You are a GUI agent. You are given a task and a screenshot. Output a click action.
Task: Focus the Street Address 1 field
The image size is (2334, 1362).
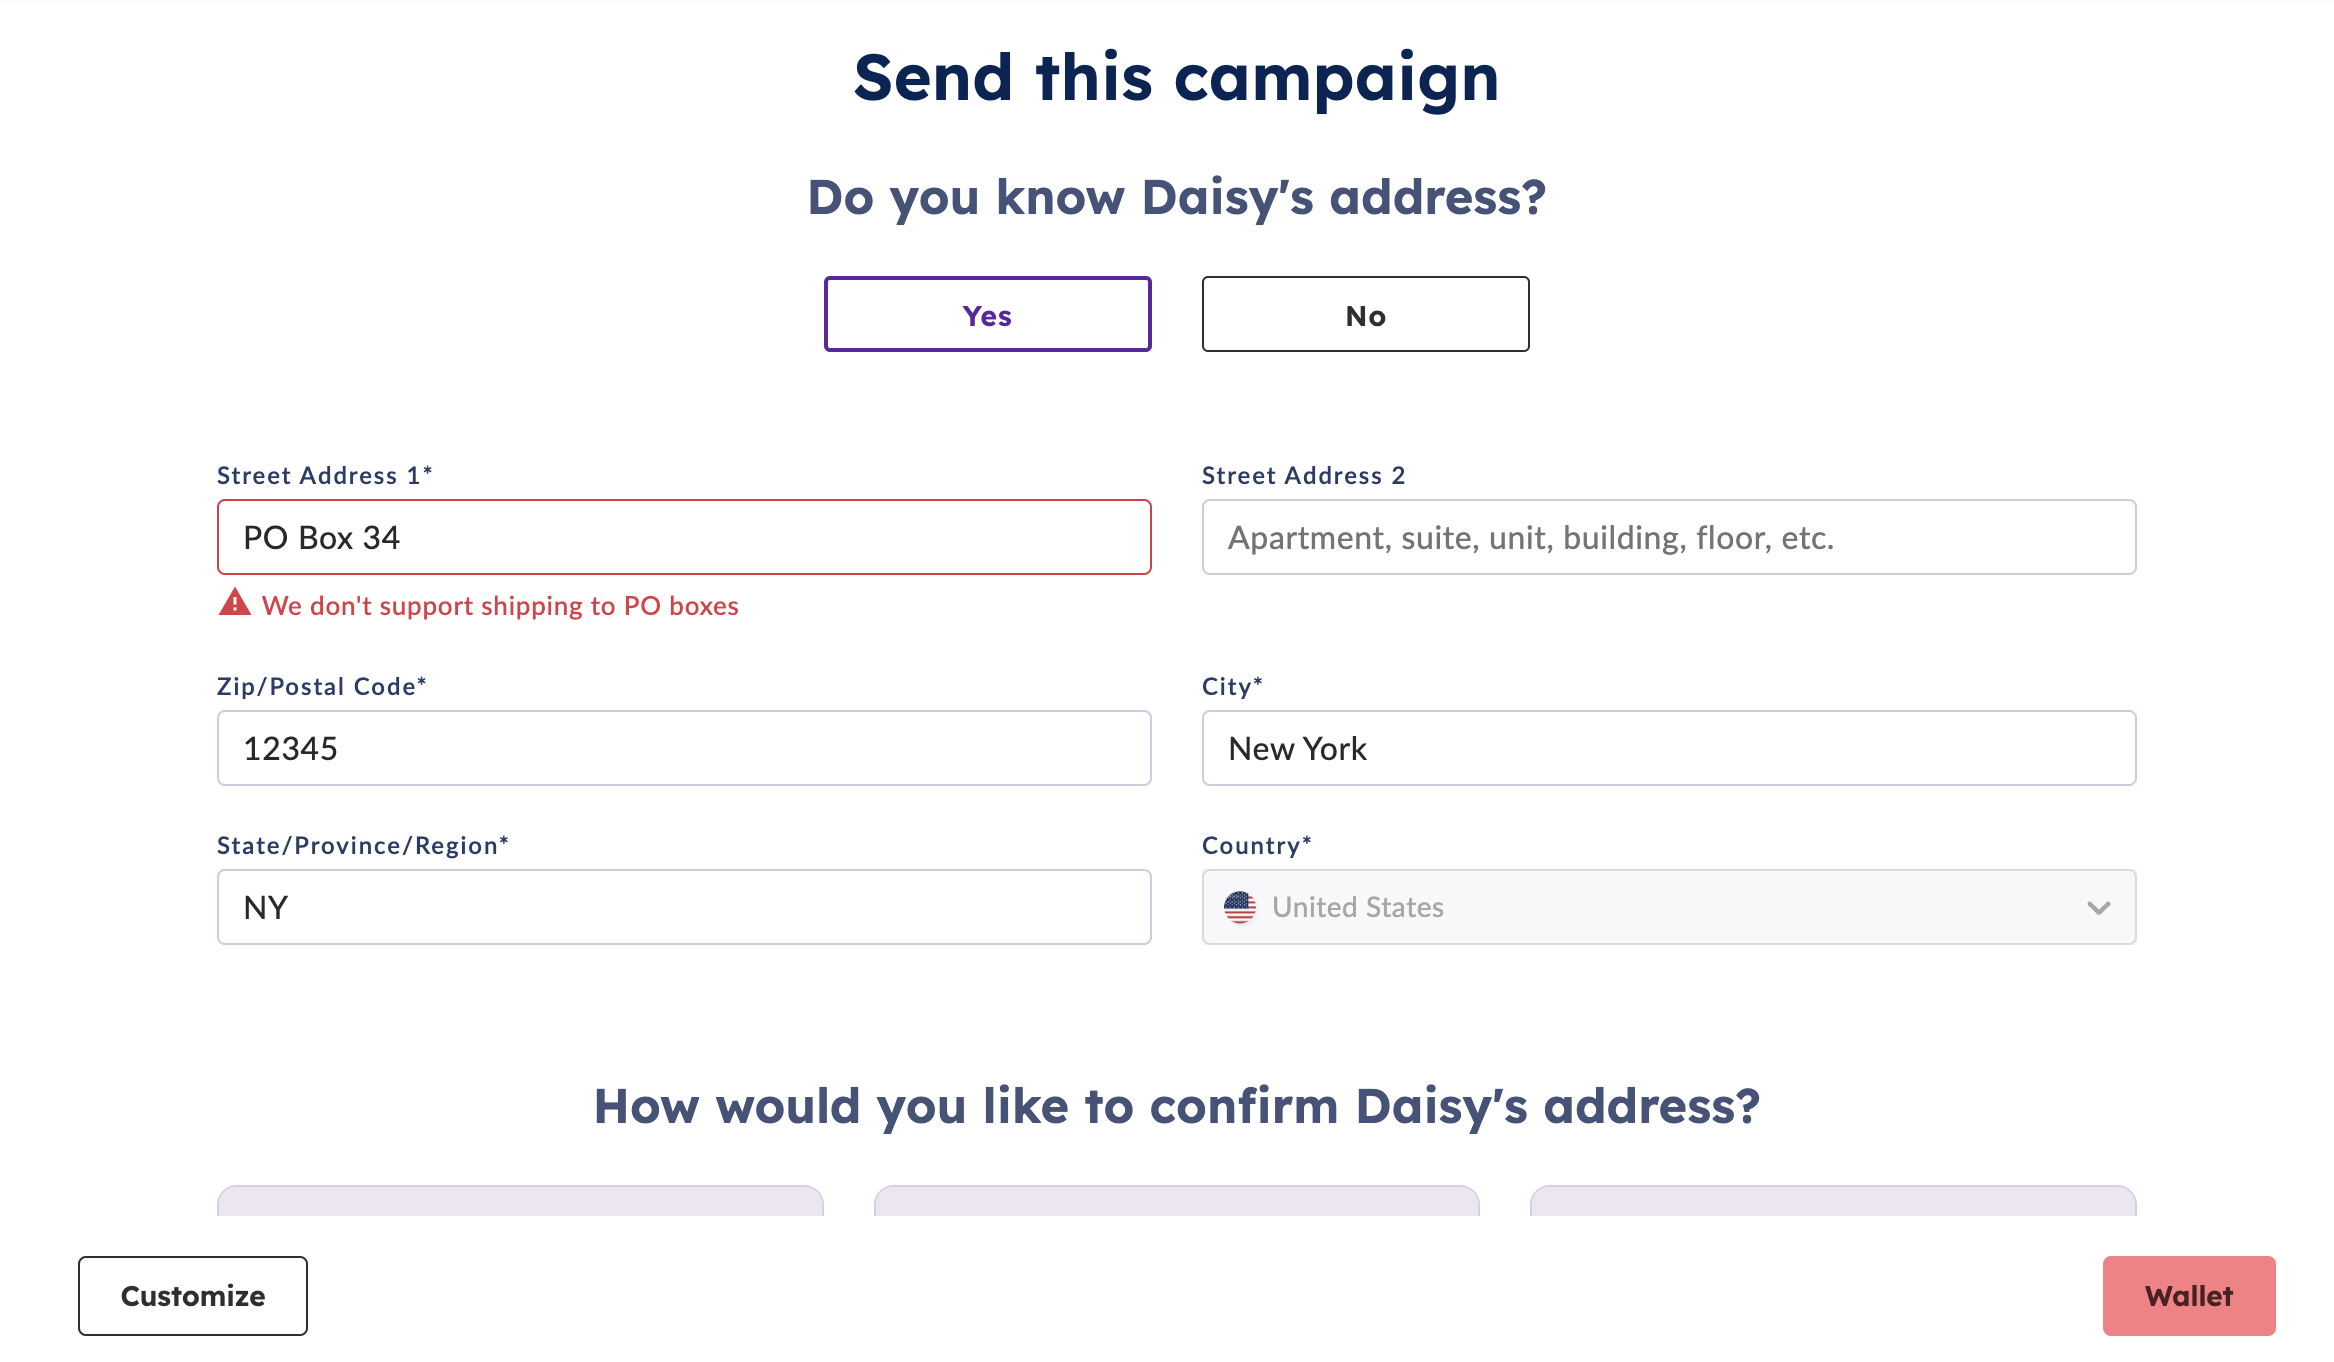coord(684,537)
